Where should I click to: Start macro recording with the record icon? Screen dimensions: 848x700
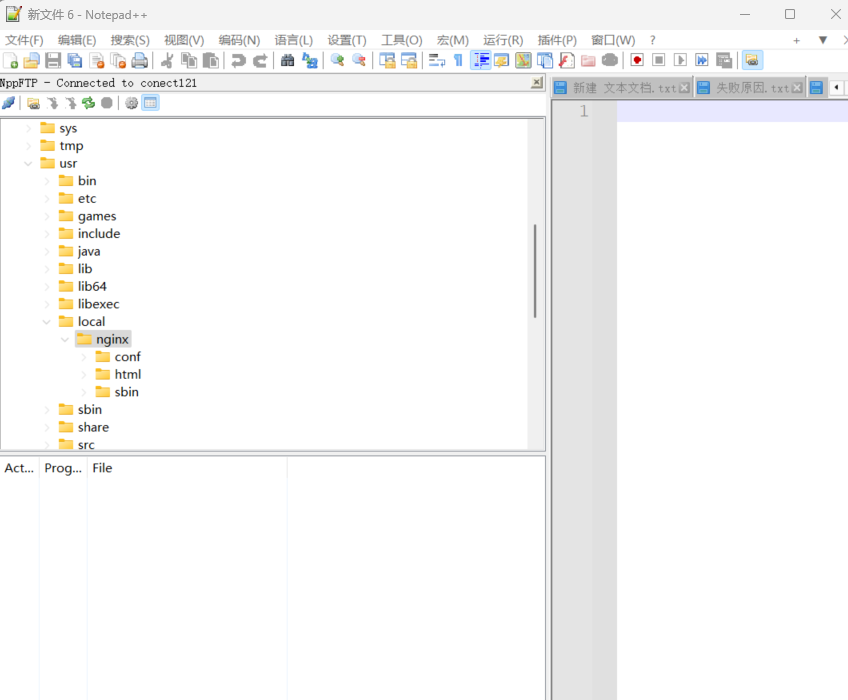tap(637, 60)
